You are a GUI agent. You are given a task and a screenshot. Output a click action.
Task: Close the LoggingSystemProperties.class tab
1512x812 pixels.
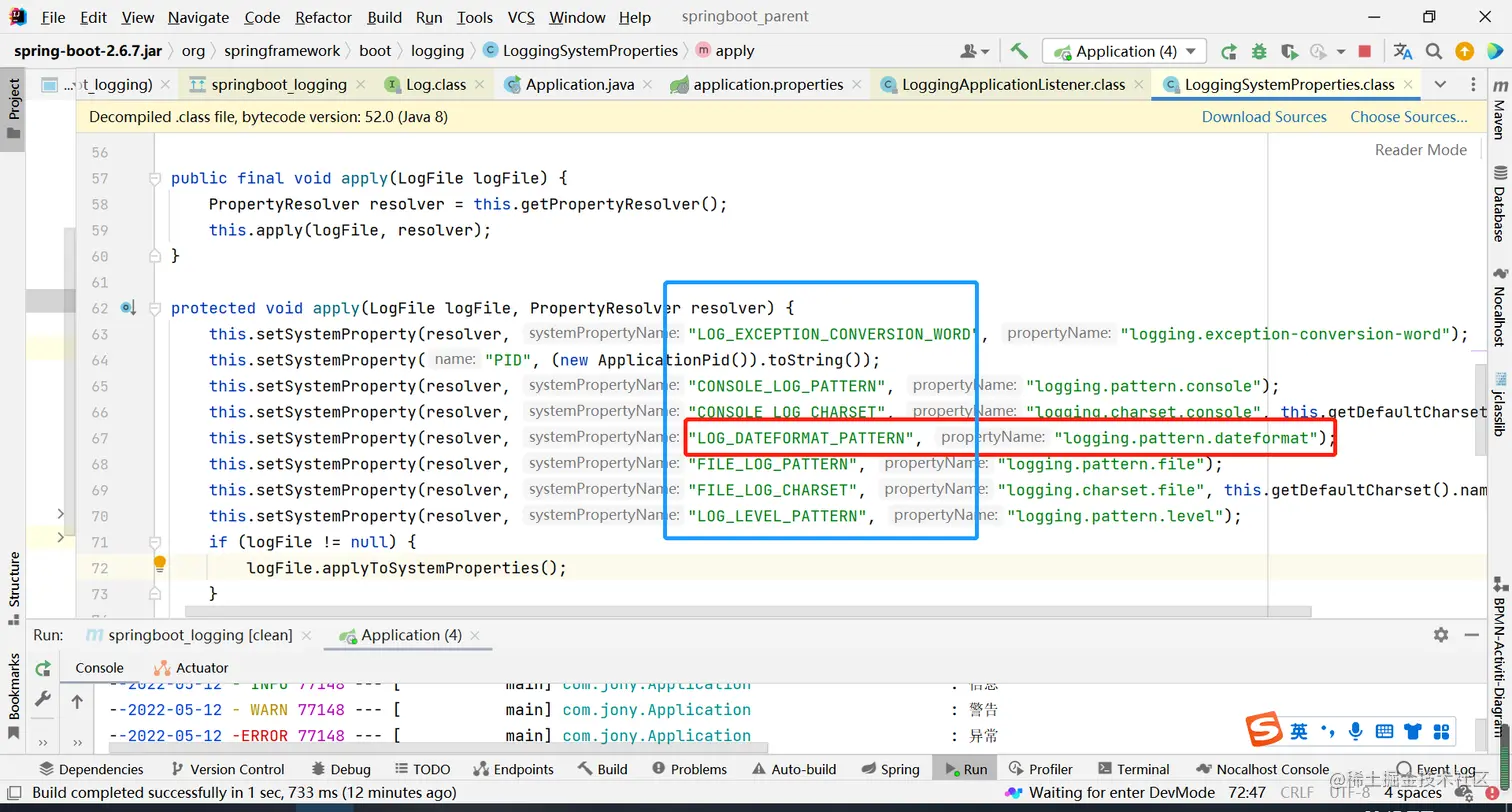coord(1408,85)
